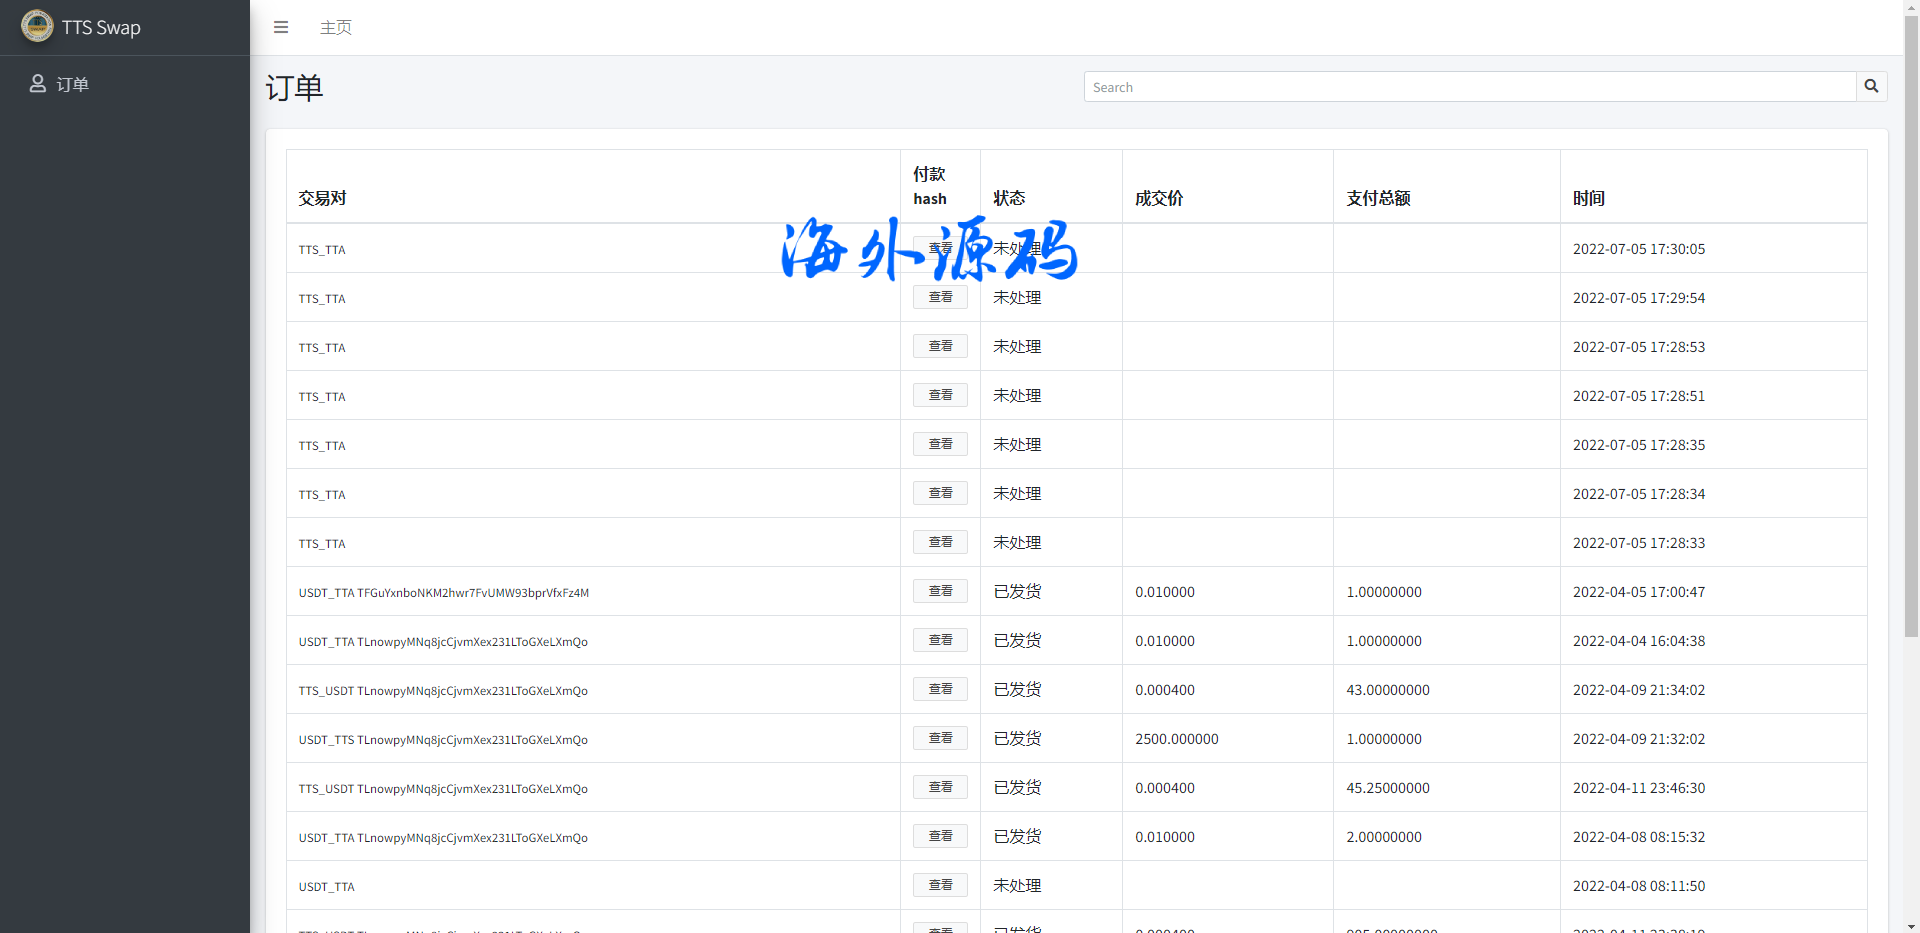Click the TTS Swap logo icon
The image size is (1920, 933).
click(x=37, y=27)
